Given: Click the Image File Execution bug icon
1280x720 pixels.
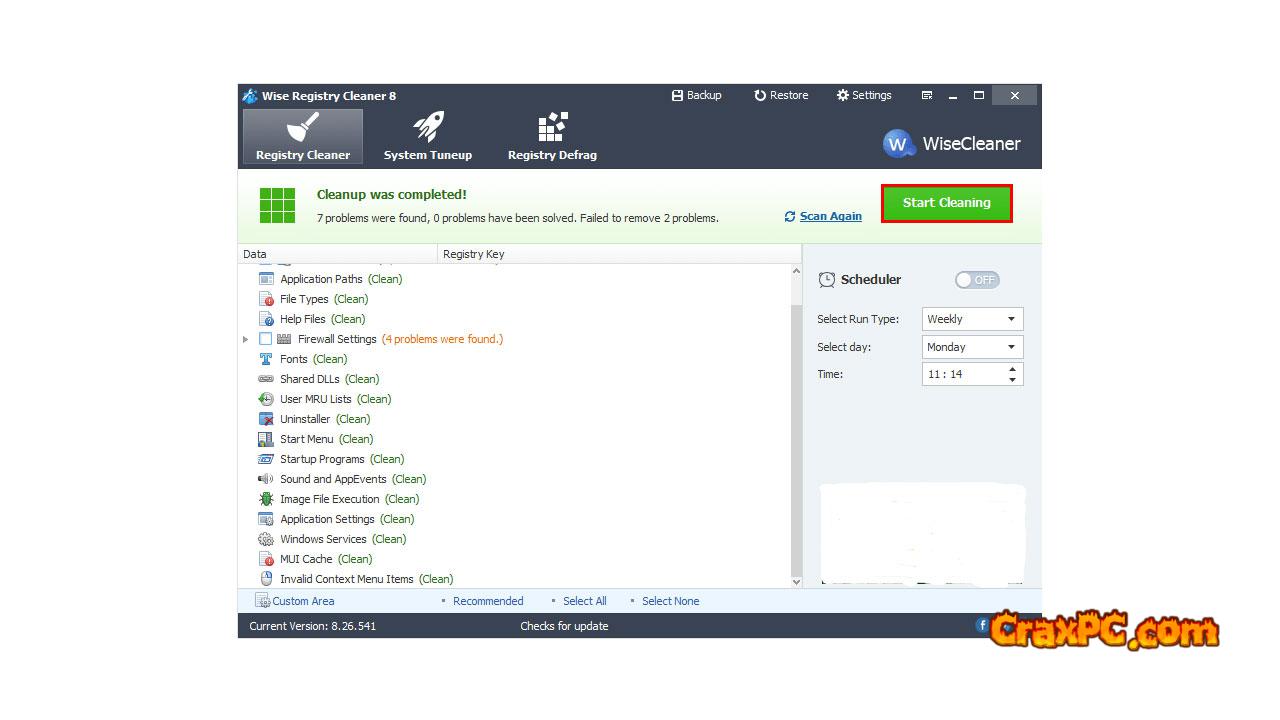Looking at the screenshot, I should pos(266,499).
